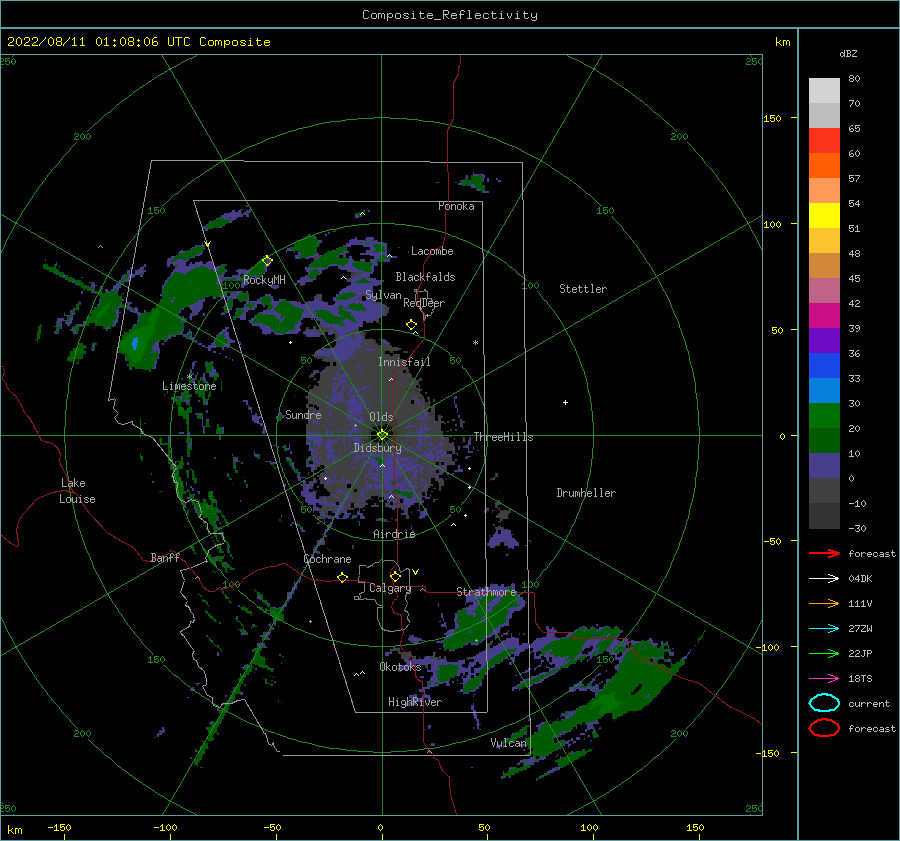900x841 pixels.
Task: Click the Composite_Reflectivity title
Action: click(x=449, y=15)
